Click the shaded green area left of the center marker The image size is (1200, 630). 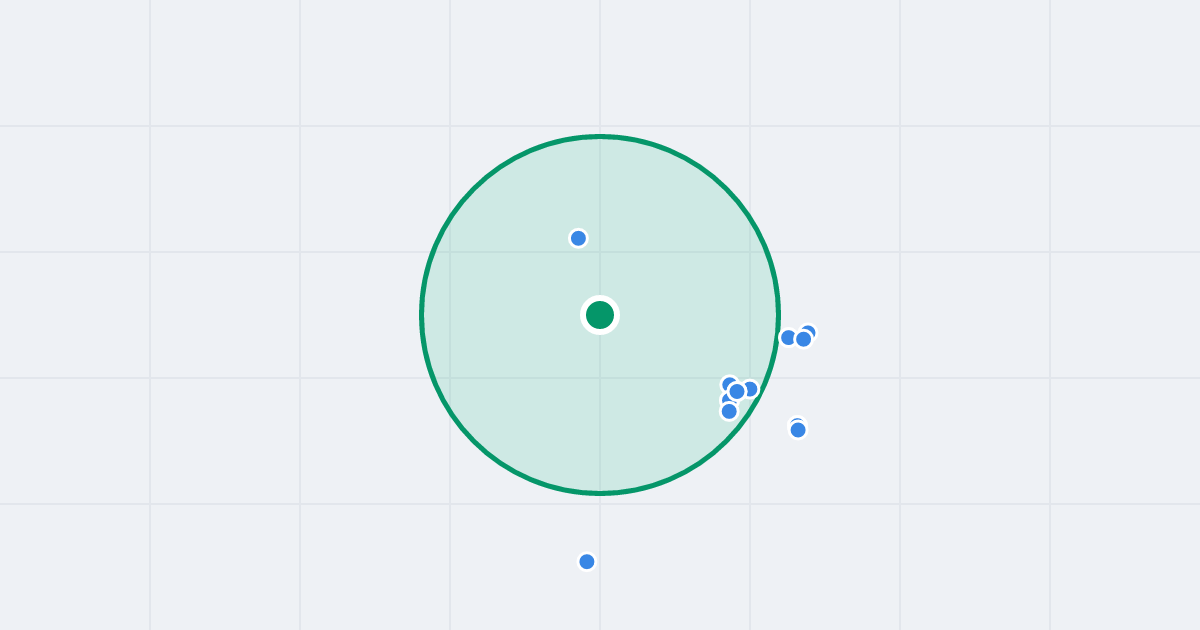(x=500, y=315)
